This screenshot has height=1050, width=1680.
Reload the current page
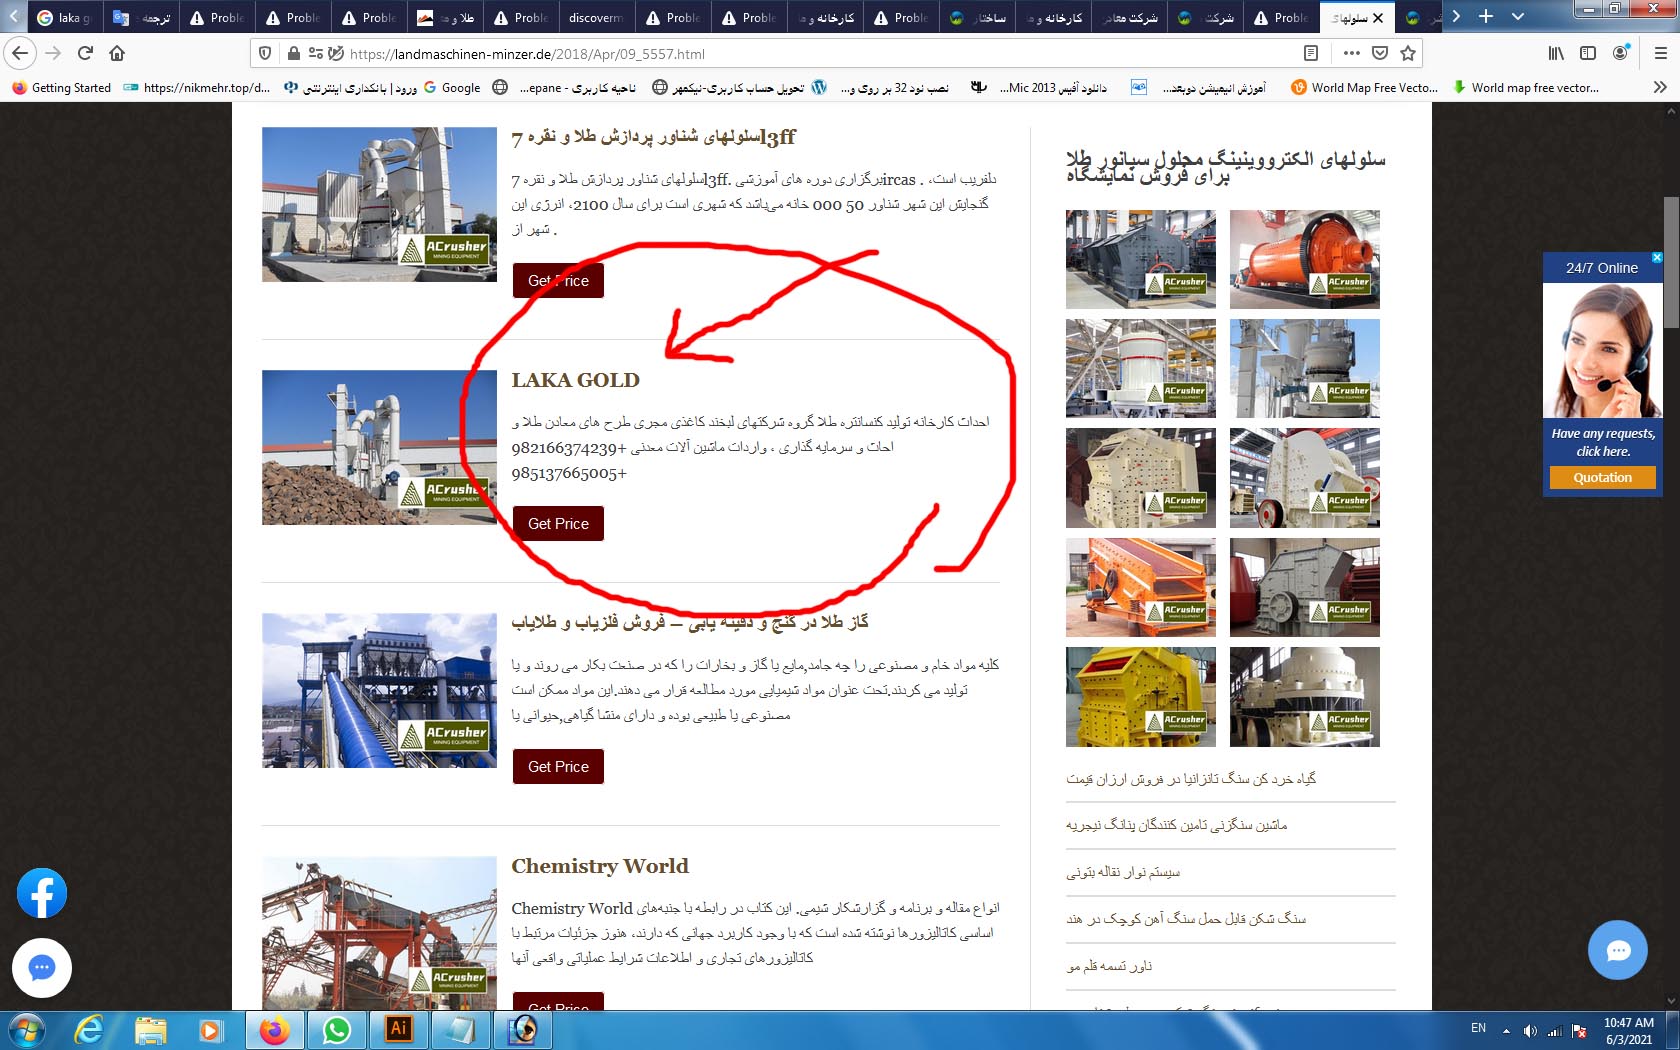[x=85, y=53]
